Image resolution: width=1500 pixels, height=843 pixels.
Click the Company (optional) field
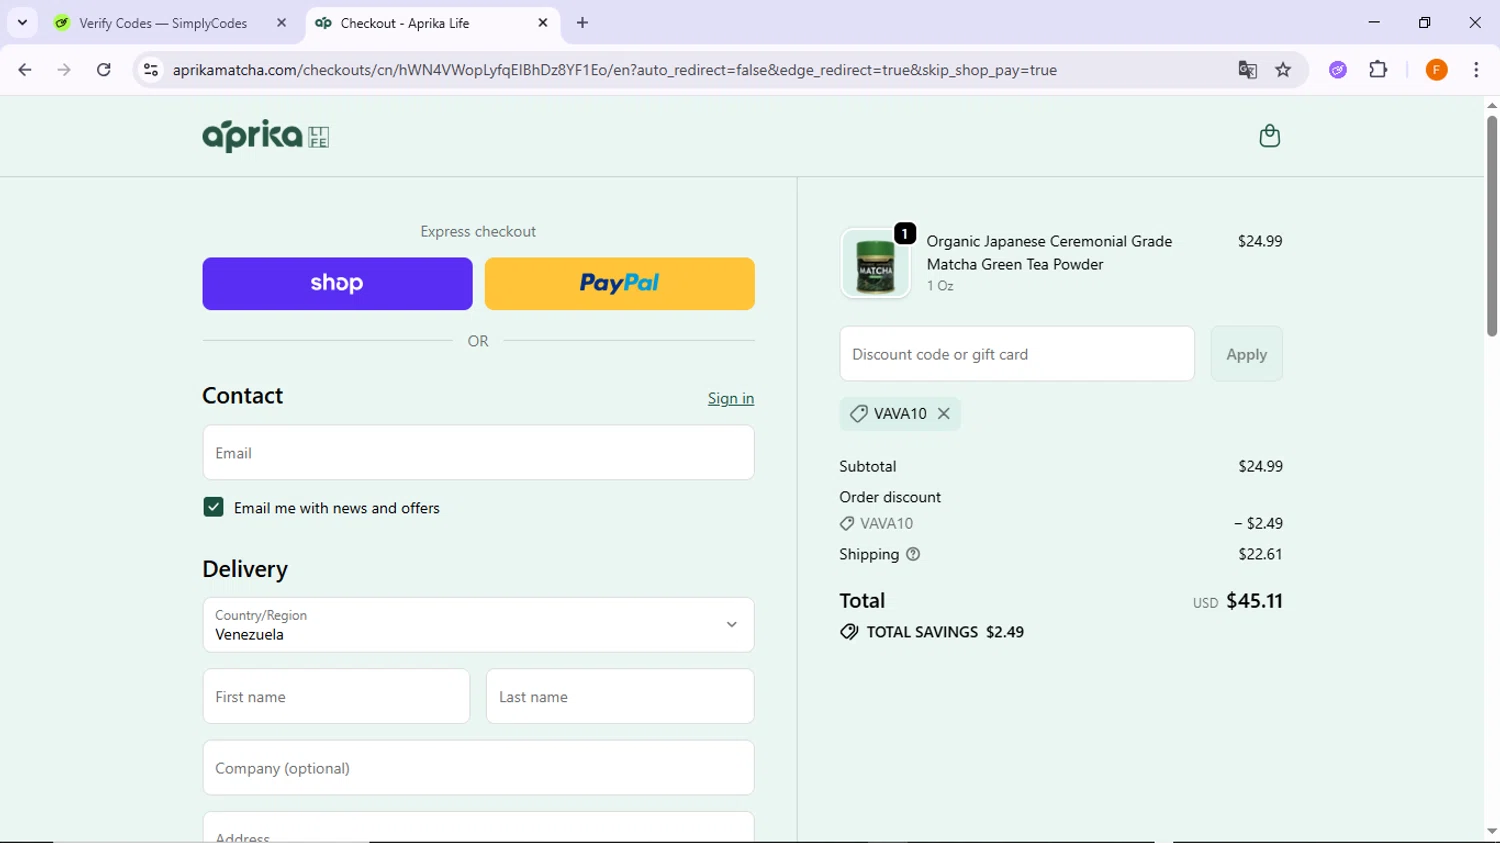click(x=478, y=768)
